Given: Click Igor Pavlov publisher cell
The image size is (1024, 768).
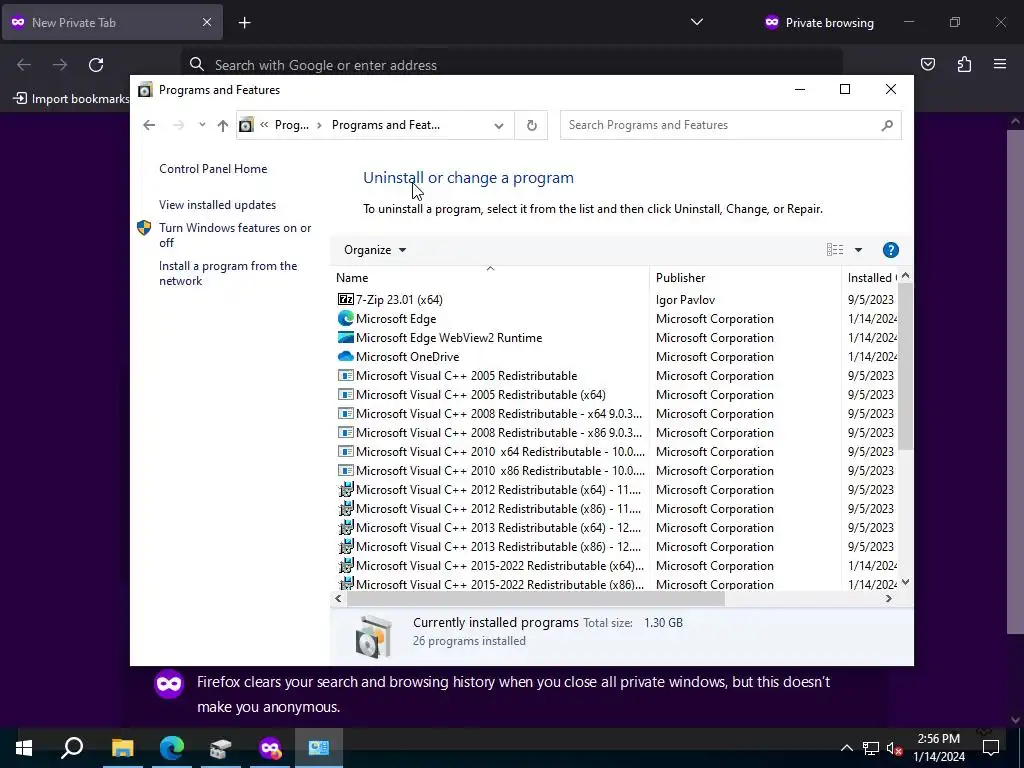Looking at the screenshot, I should 685,300.
